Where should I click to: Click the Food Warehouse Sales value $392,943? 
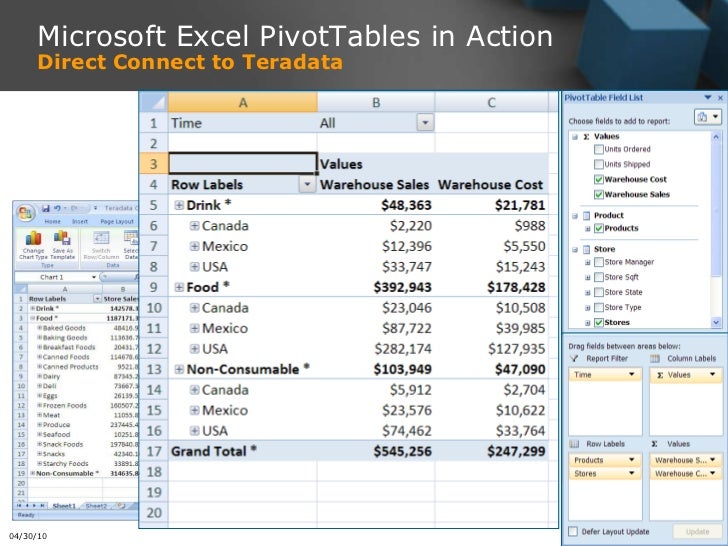click(403, 287)
